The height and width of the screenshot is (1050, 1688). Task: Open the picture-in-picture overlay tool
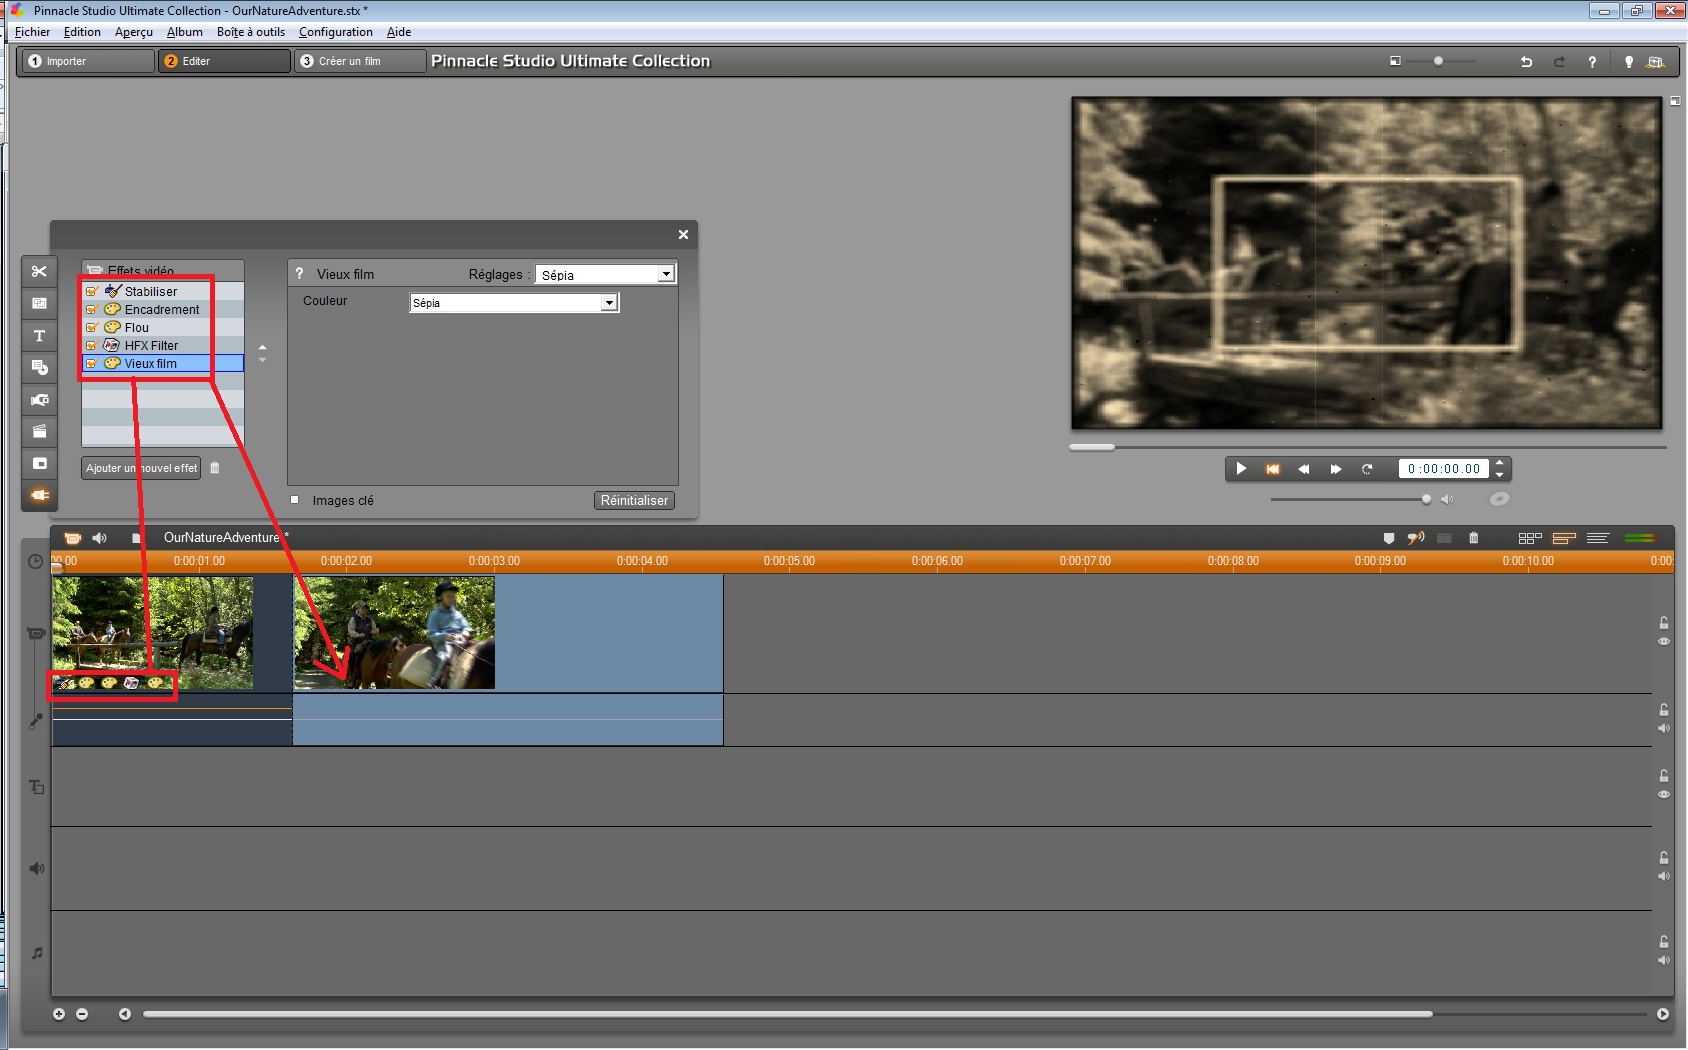coord(39,304)
